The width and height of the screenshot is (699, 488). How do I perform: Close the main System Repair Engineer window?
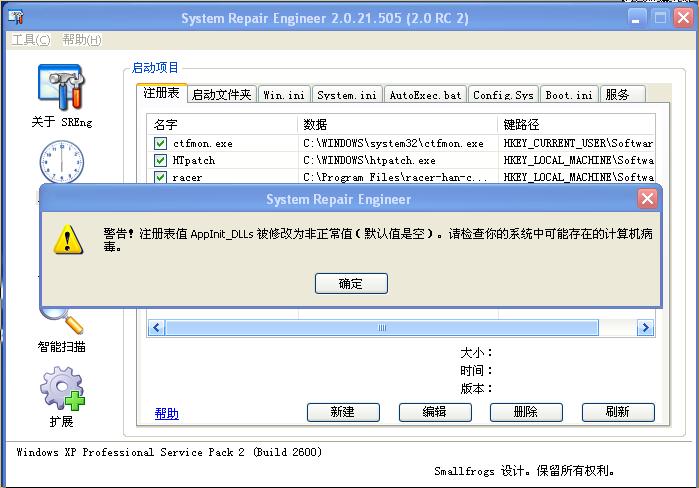point(683,18)
